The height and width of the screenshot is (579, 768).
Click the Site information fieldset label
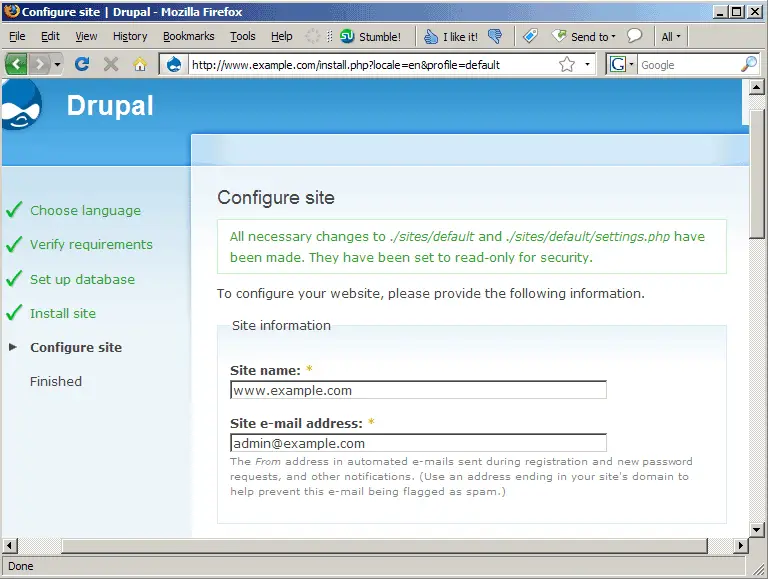[x=281, y=325]
